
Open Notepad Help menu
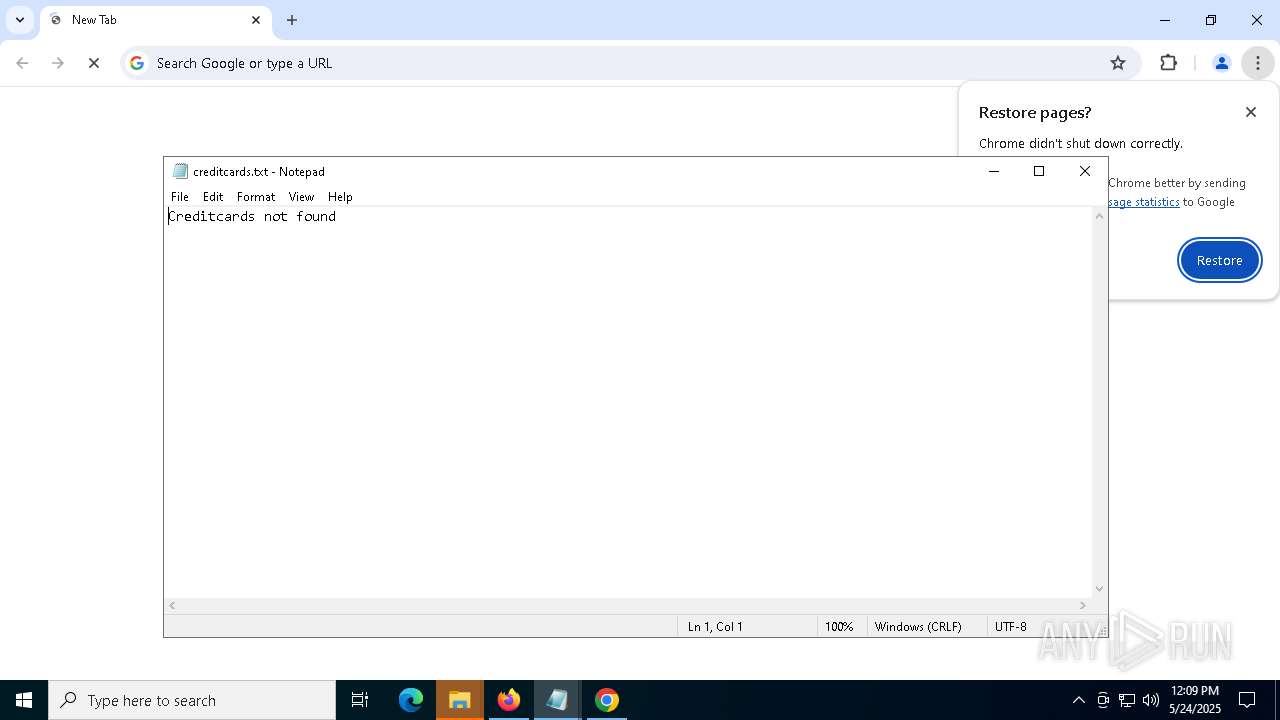[340, 197]
